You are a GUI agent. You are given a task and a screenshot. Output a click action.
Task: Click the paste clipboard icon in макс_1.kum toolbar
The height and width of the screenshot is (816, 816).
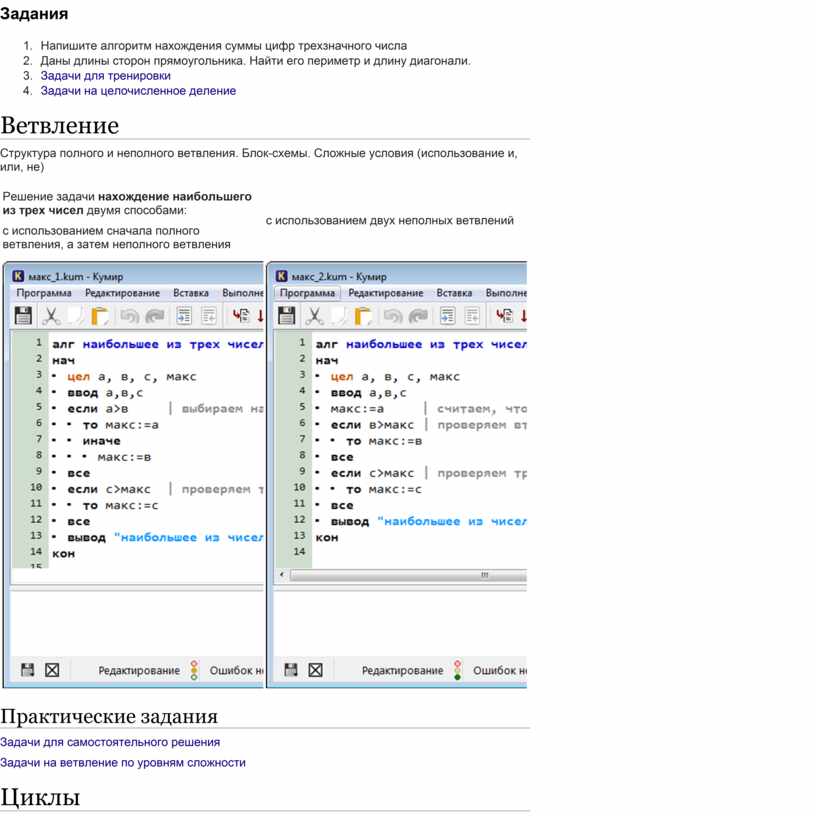(x=100, y=316)
